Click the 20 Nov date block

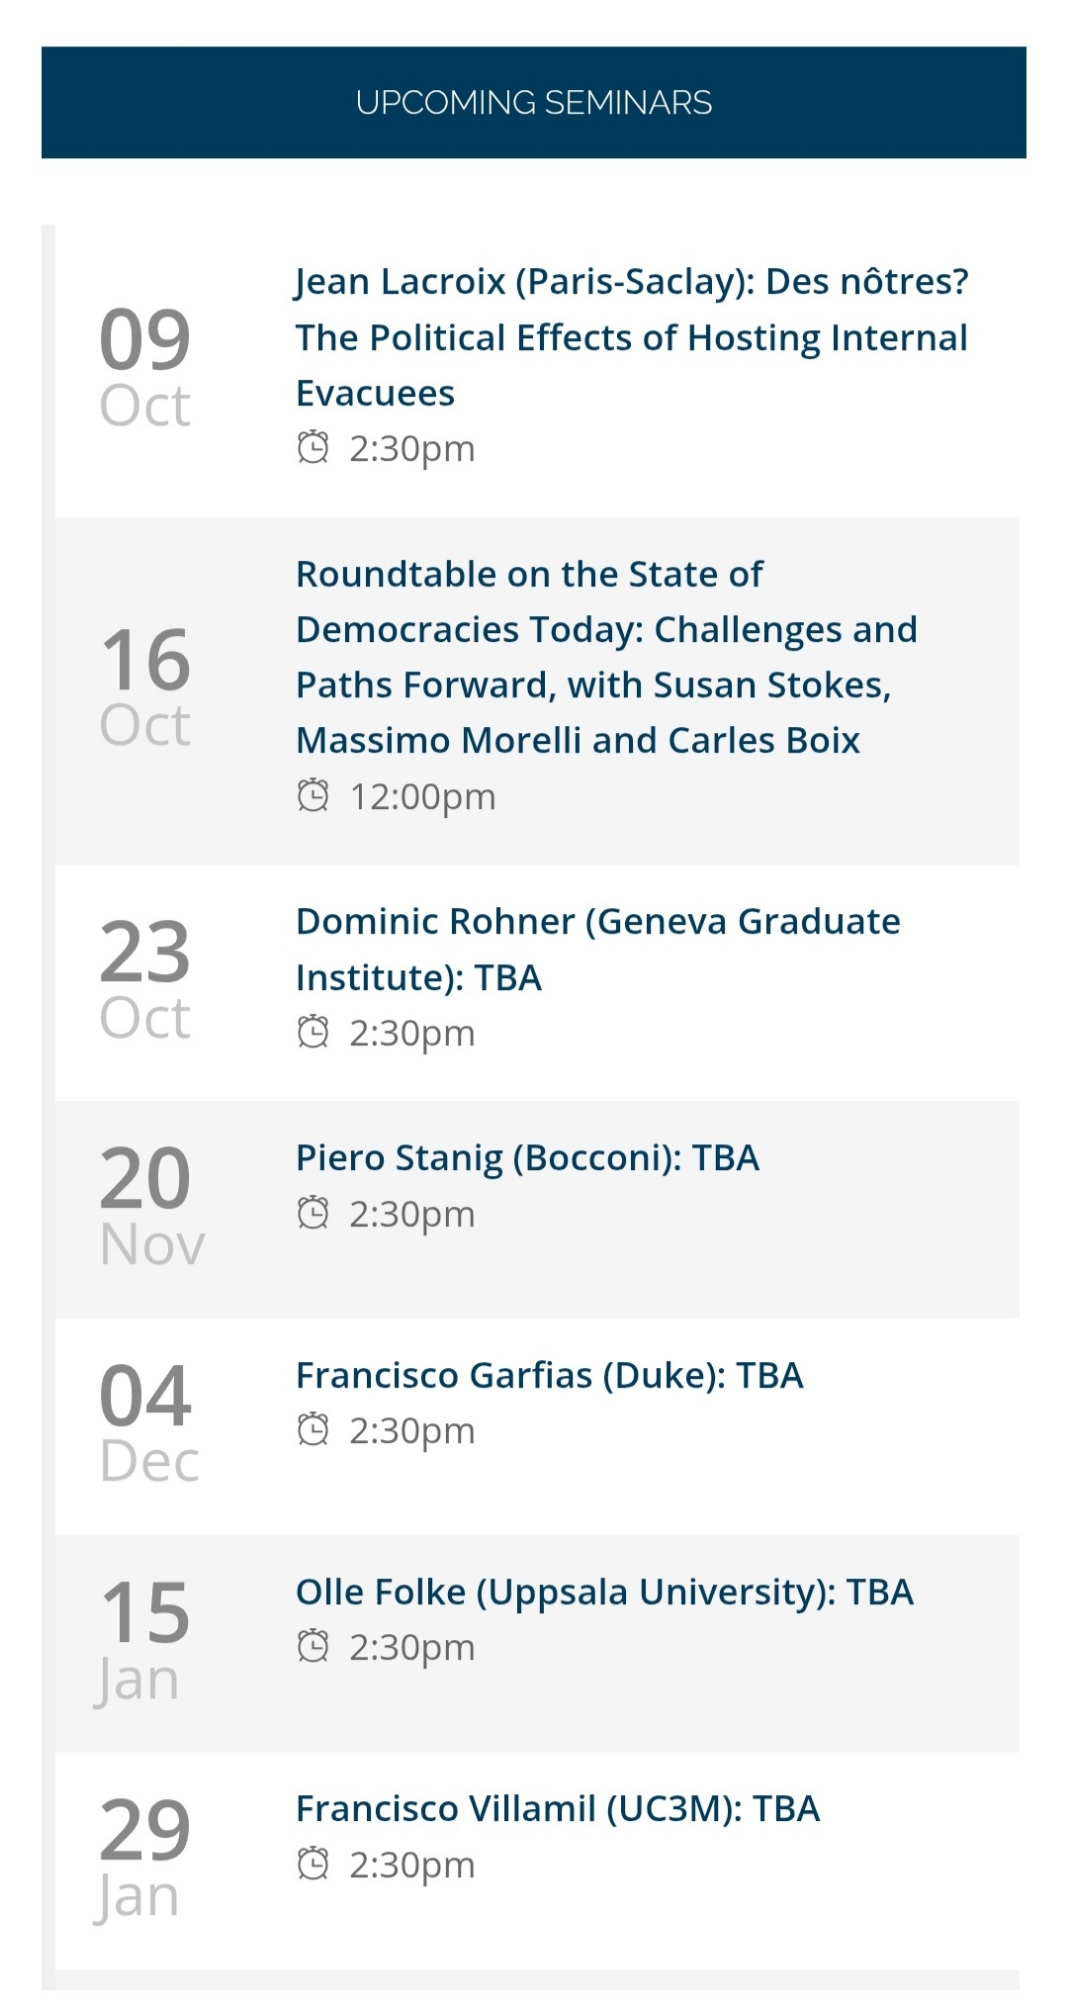point(152,1206)
